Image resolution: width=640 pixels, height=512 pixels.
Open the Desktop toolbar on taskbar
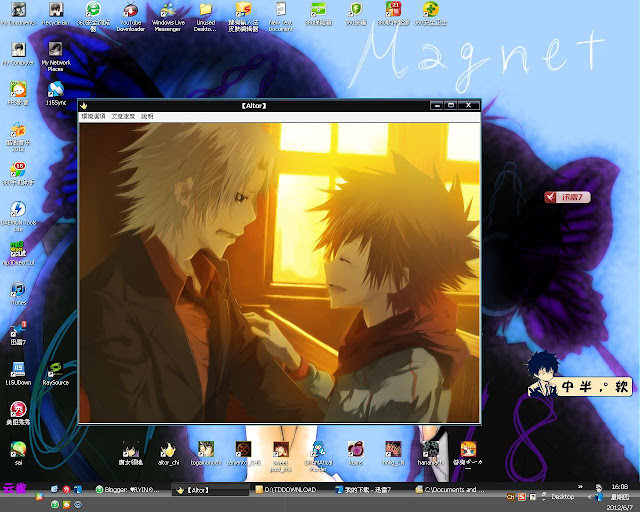point(562,497)
